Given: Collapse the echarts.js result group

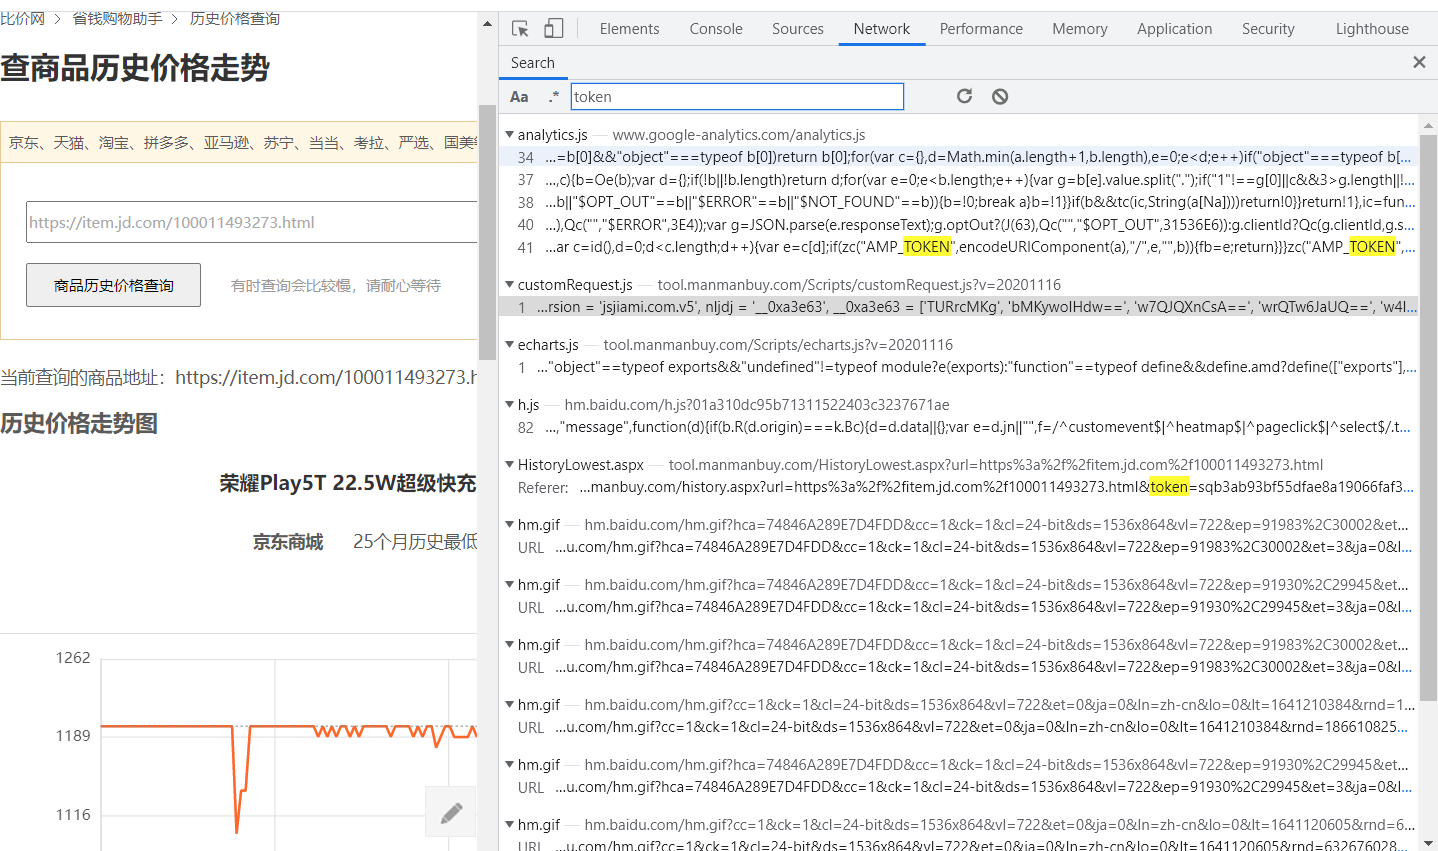Looking at the screenshot, I should (510, 344).
